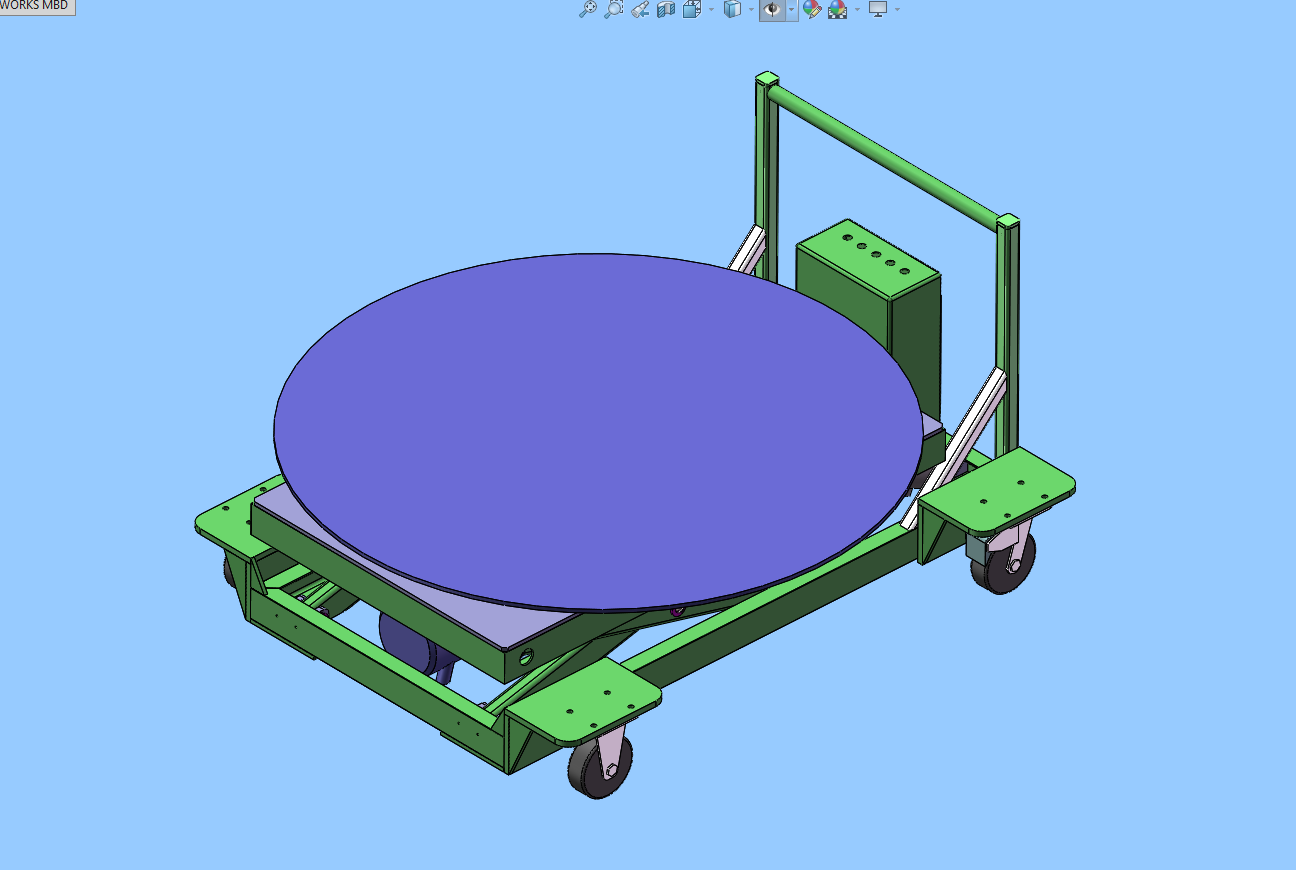Click the View Orientation cube icon

(692, 10)
